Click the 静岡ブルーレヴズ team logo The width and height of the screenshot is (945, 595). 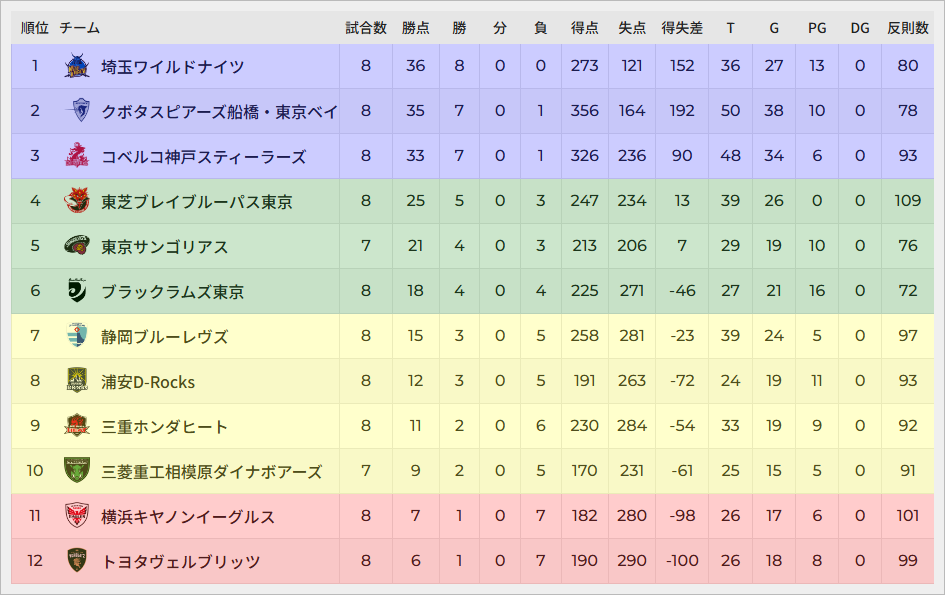click(x=77, y=336)
